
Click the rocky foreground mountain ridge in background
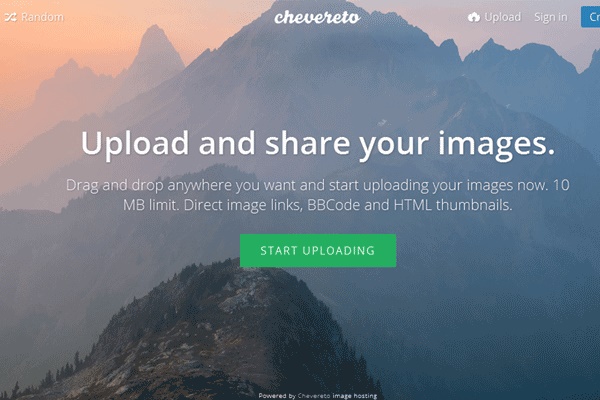[214, 337]
